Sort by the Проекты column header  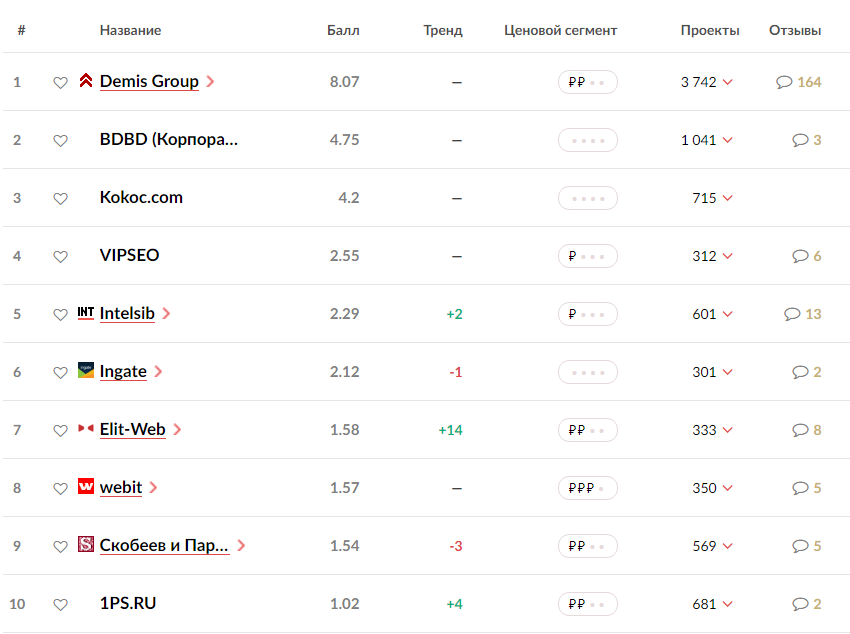click(710, 30)
